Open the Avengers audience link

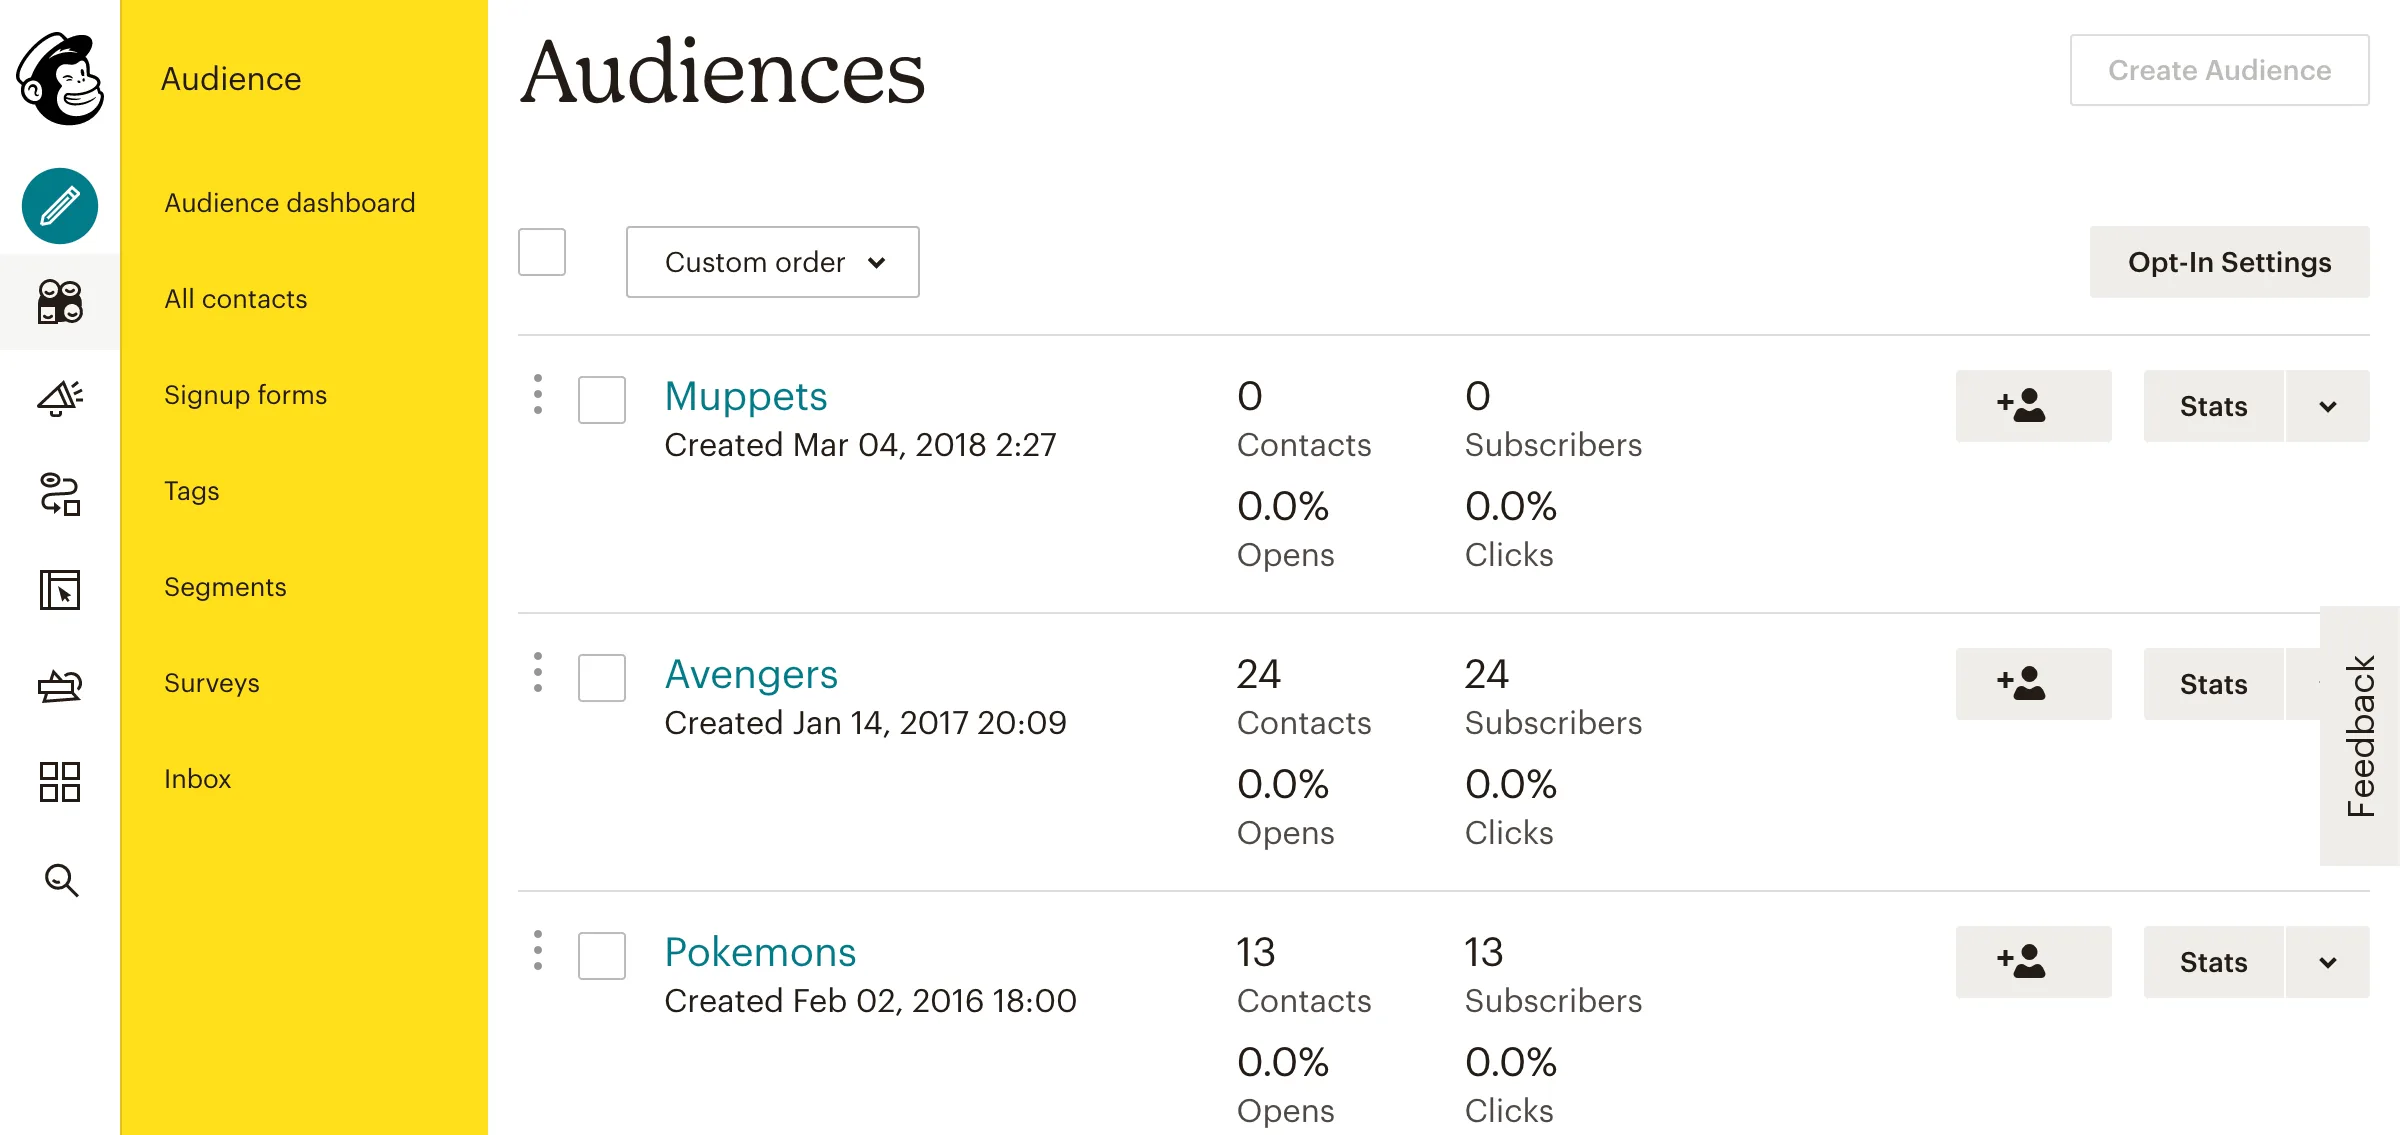click(x=751, y=673)
